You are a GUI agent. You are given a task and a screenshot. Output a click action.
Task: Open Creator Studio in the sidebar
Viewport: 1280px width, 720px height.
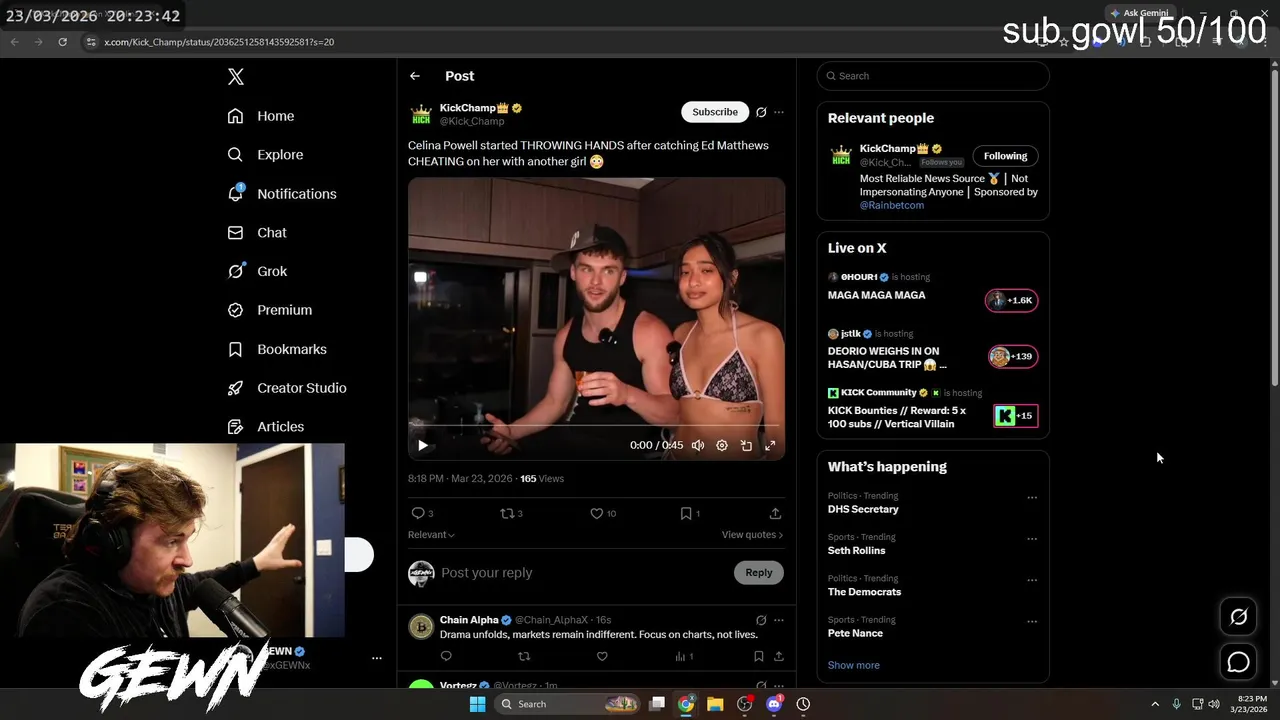point(287,388)
